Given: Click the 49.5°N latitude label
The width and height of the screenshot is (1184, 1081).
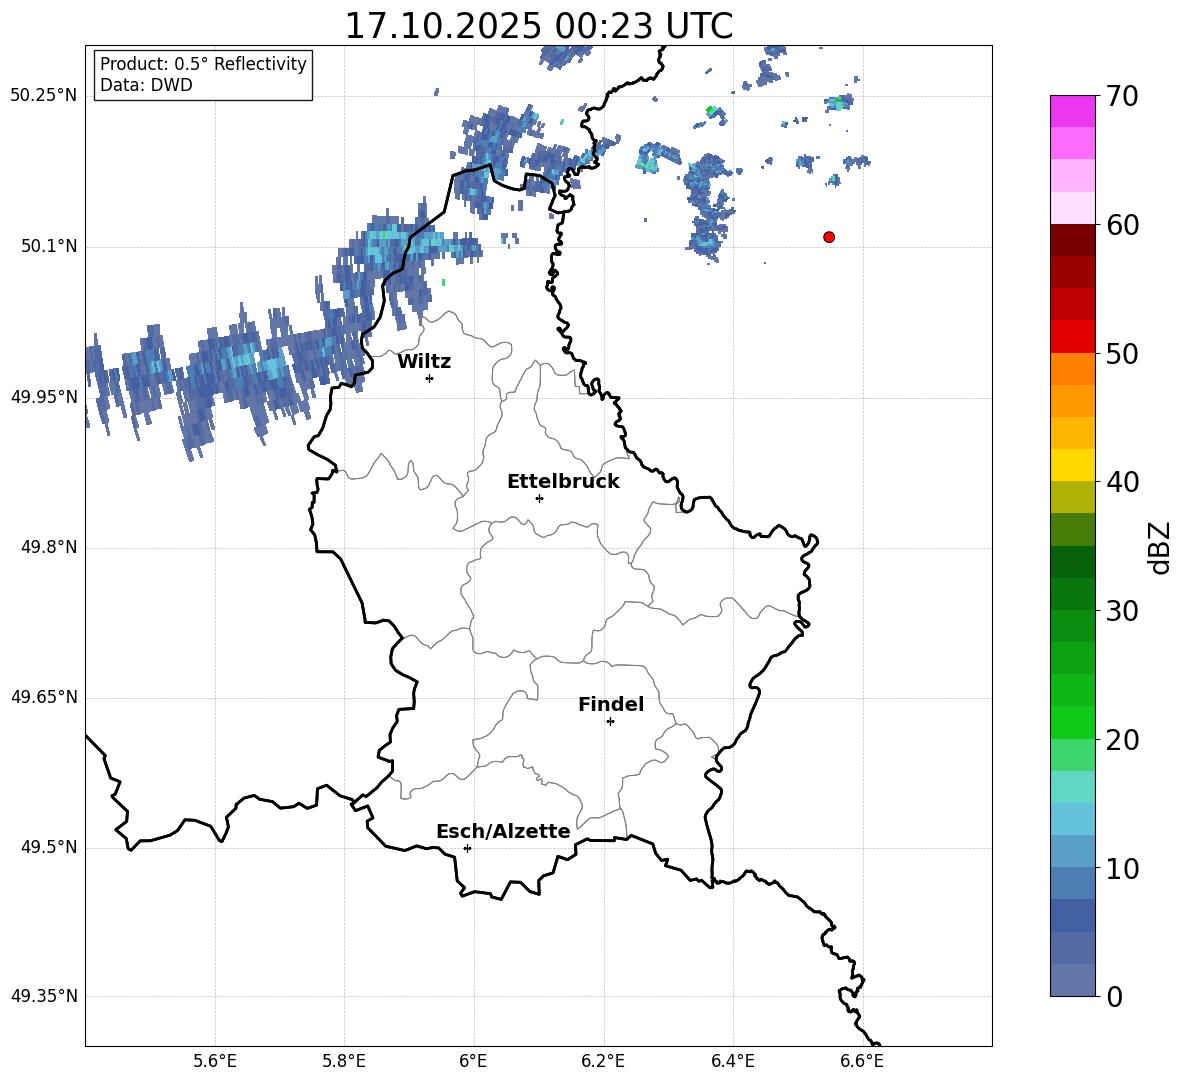Looking at the screenshot, I should pyautogui.click(x=49, y=847).
